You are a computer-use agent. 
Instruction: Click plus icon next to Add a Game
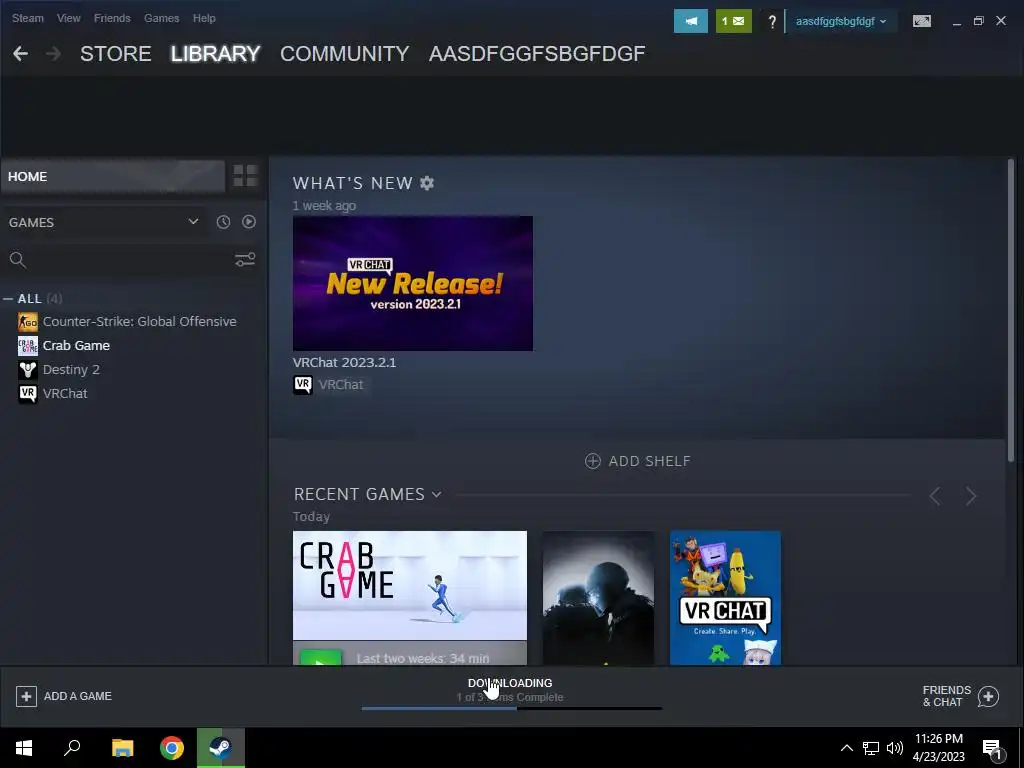pyautogui.click(x=26, y=696)
